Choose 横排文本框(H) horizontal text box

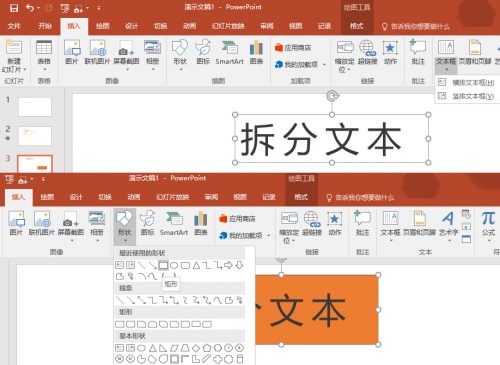pyautogui.click(x=467, y=82)
